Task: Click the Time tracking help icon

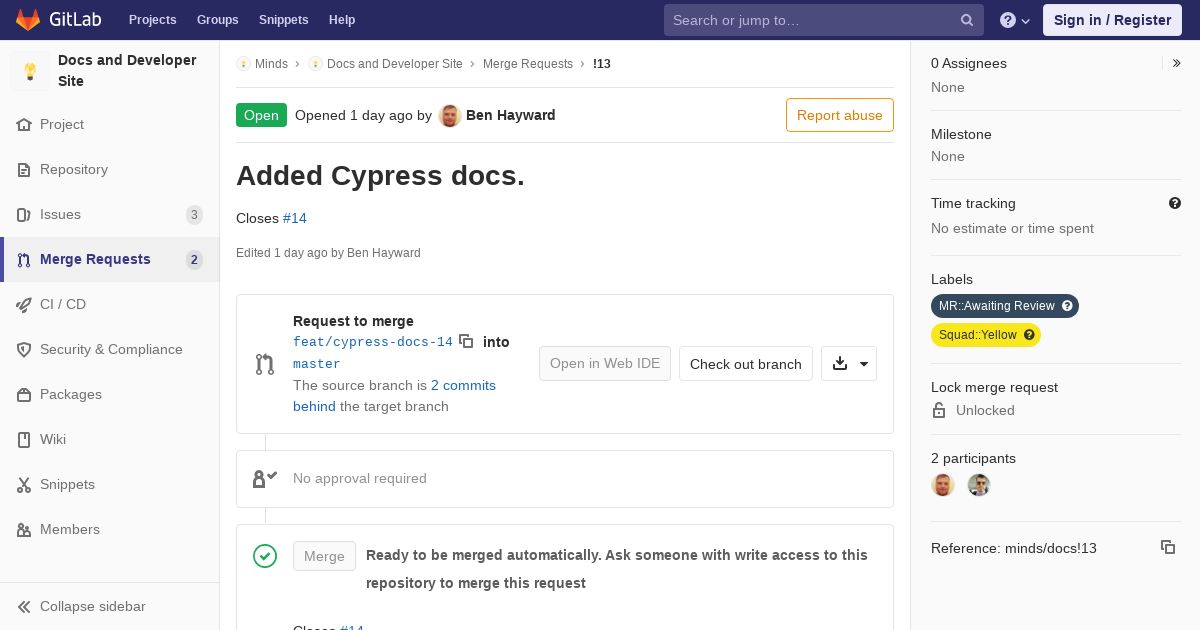Action: pyautogui.click(x=1175, y=203)
